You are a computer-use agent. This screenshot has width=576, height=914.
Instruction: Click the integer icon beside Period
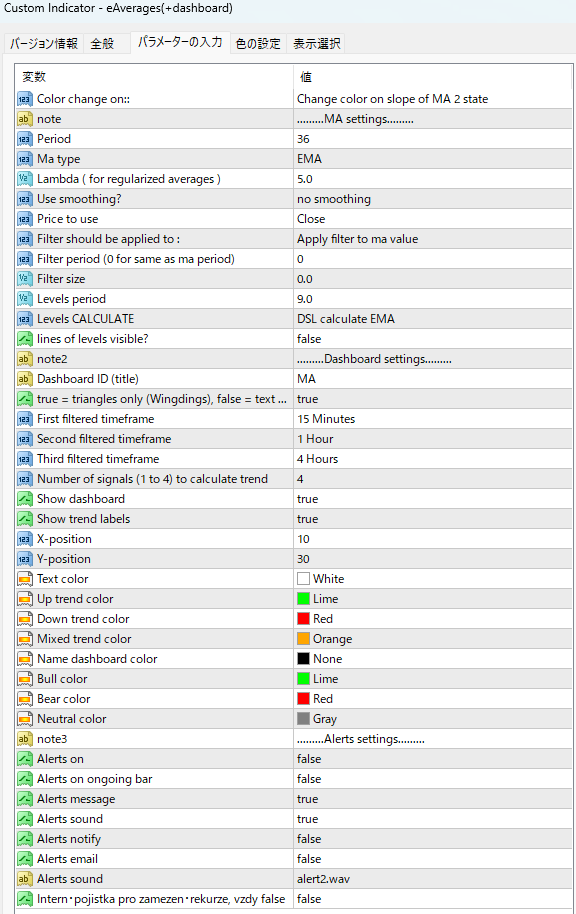24,139
